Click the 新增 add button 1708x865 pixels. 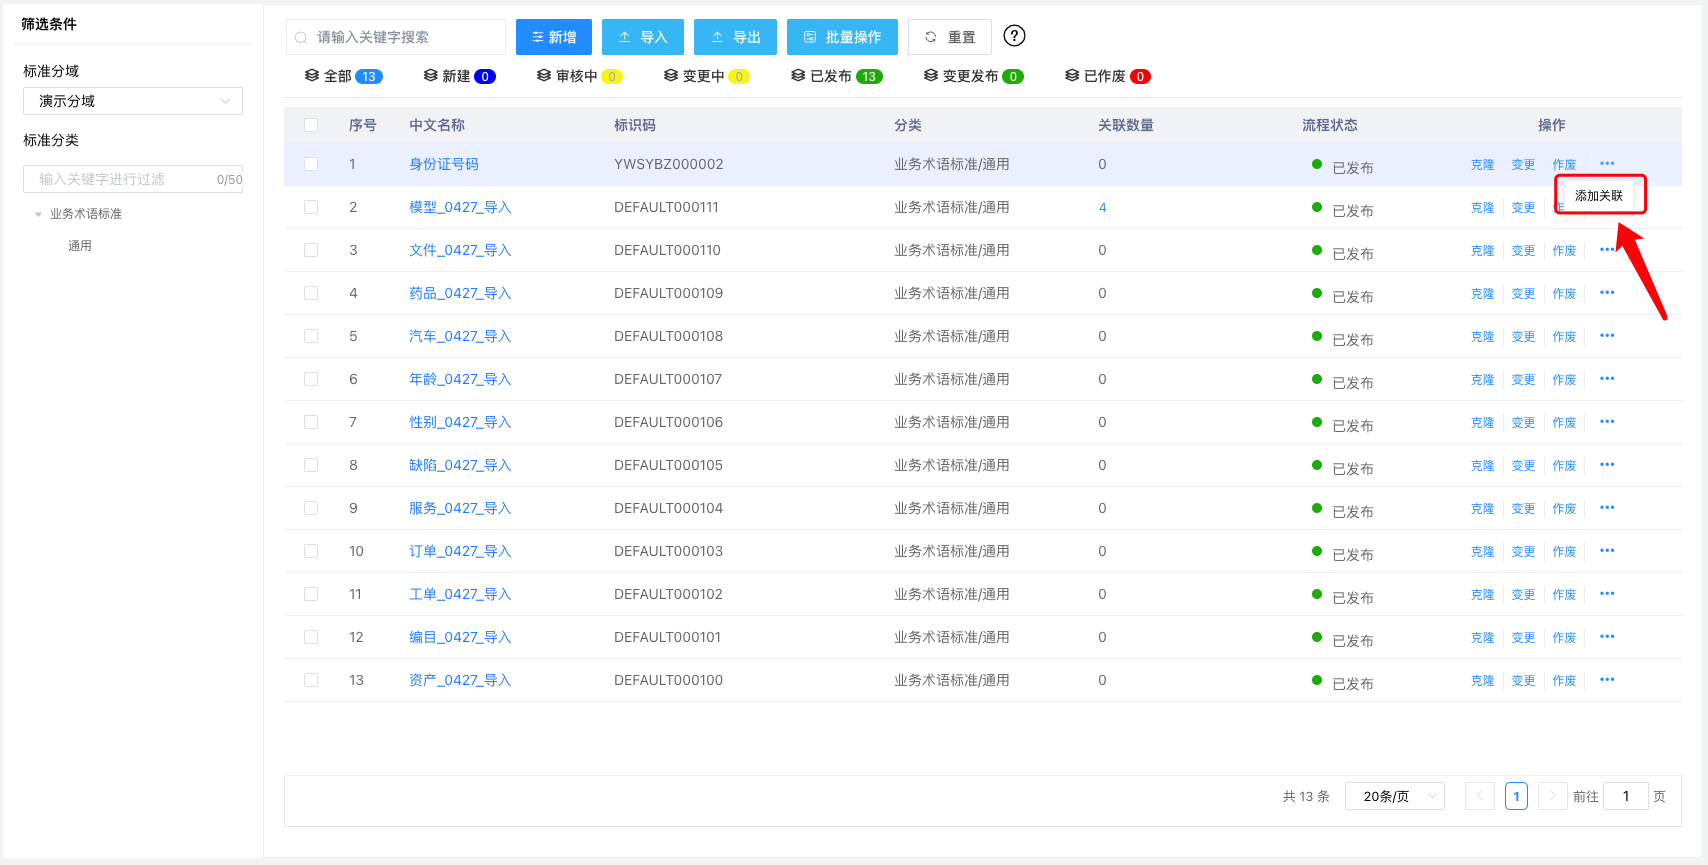point(554,37)
